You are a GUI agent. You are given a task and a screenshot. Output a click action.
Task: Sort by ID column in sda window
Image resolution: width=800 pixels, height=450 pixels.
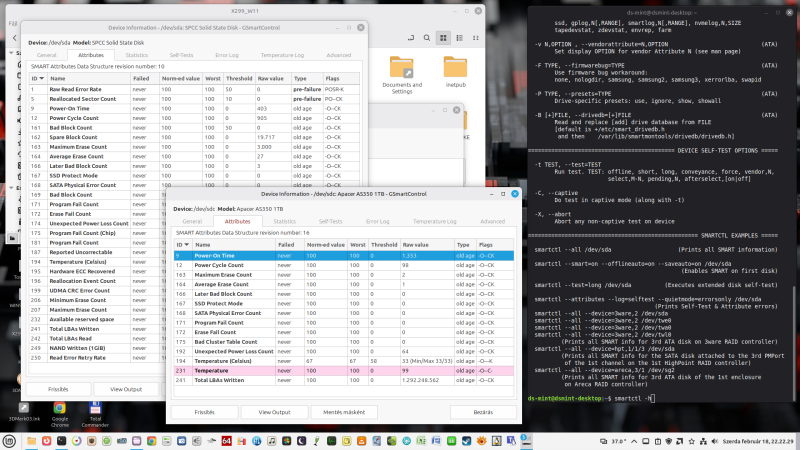38,79
